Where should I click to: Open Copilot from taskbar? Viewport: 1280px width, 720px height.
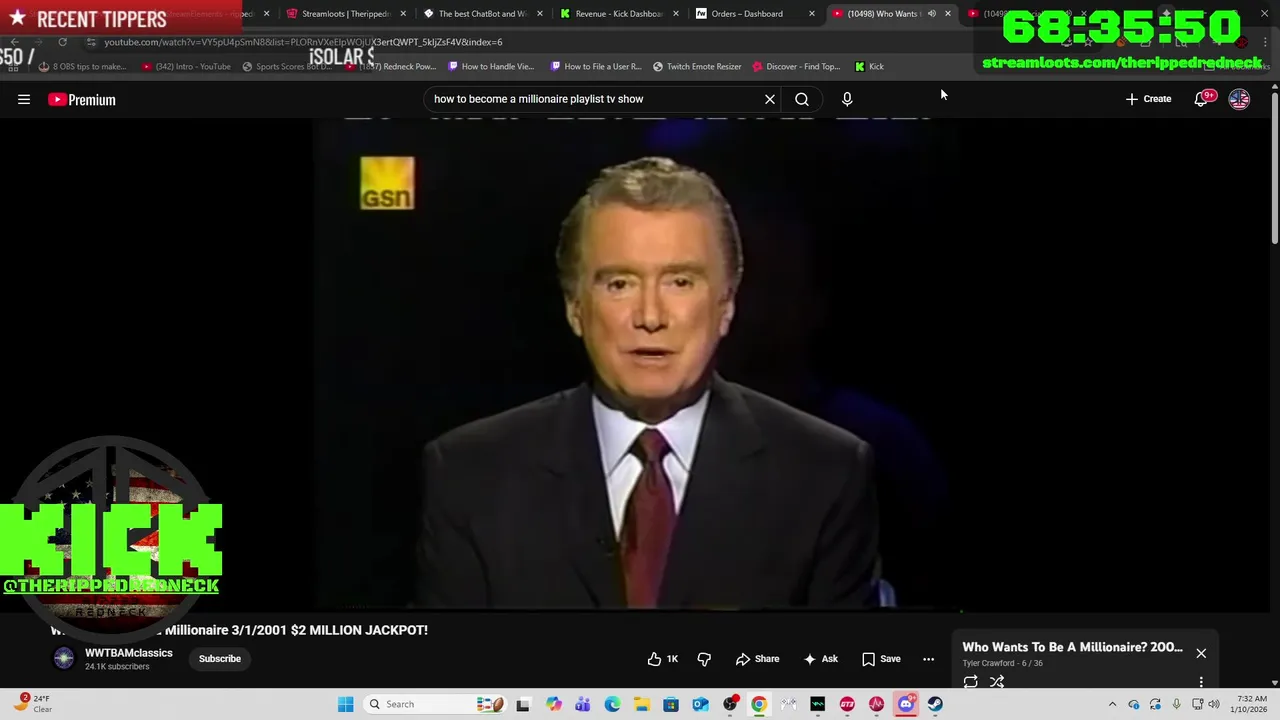click(553, 704)
